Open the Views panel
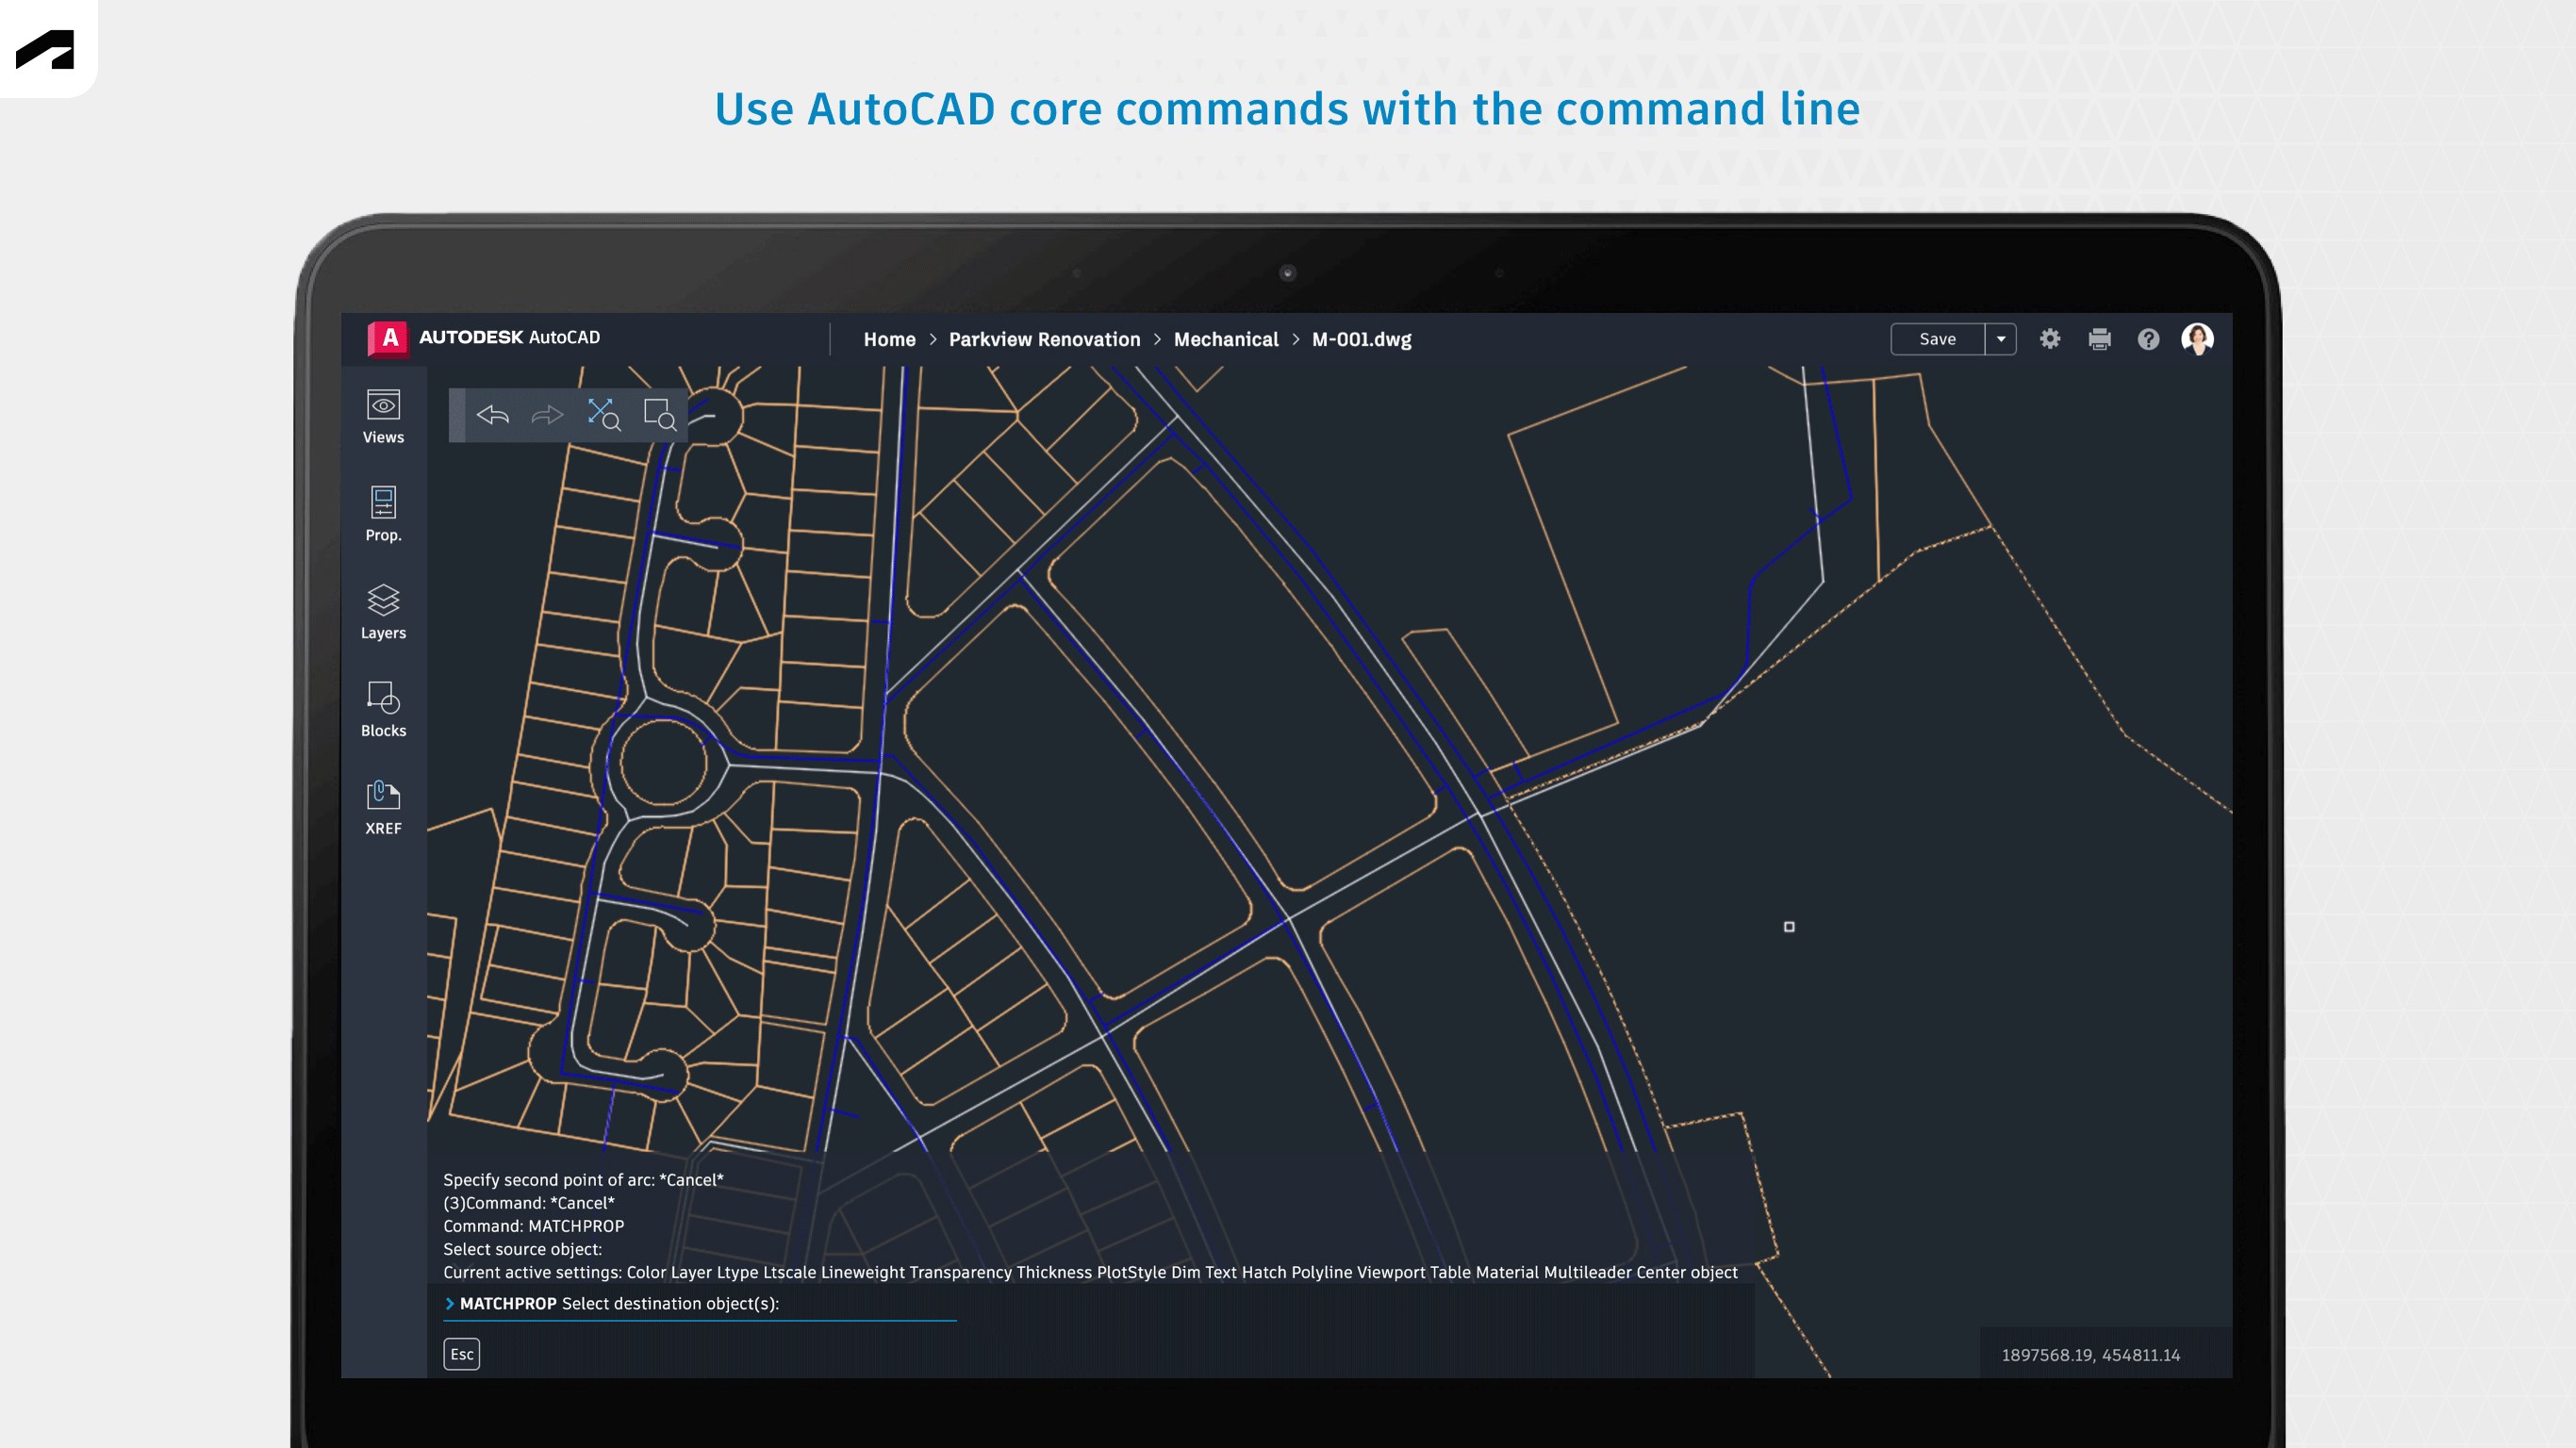2576x1448 pixels. tap(383, 415)
